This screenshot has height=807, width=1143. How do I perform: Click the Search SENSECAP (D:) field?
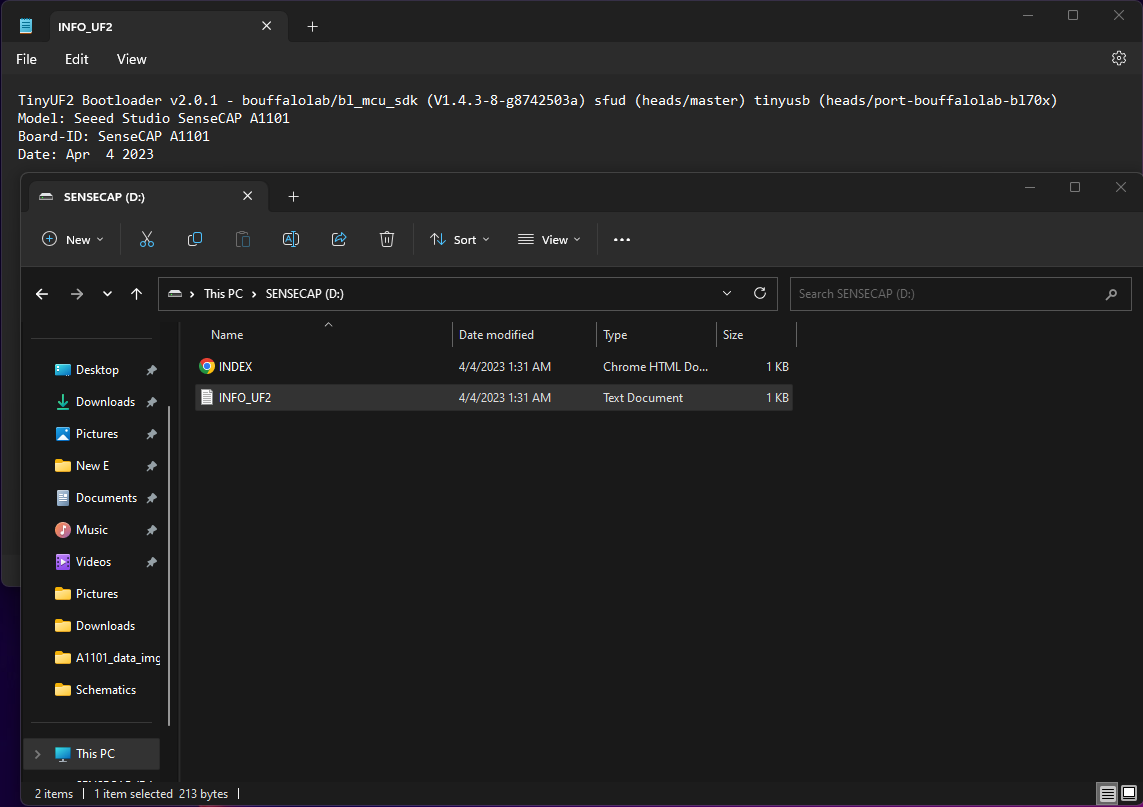(x=950, y=294)
